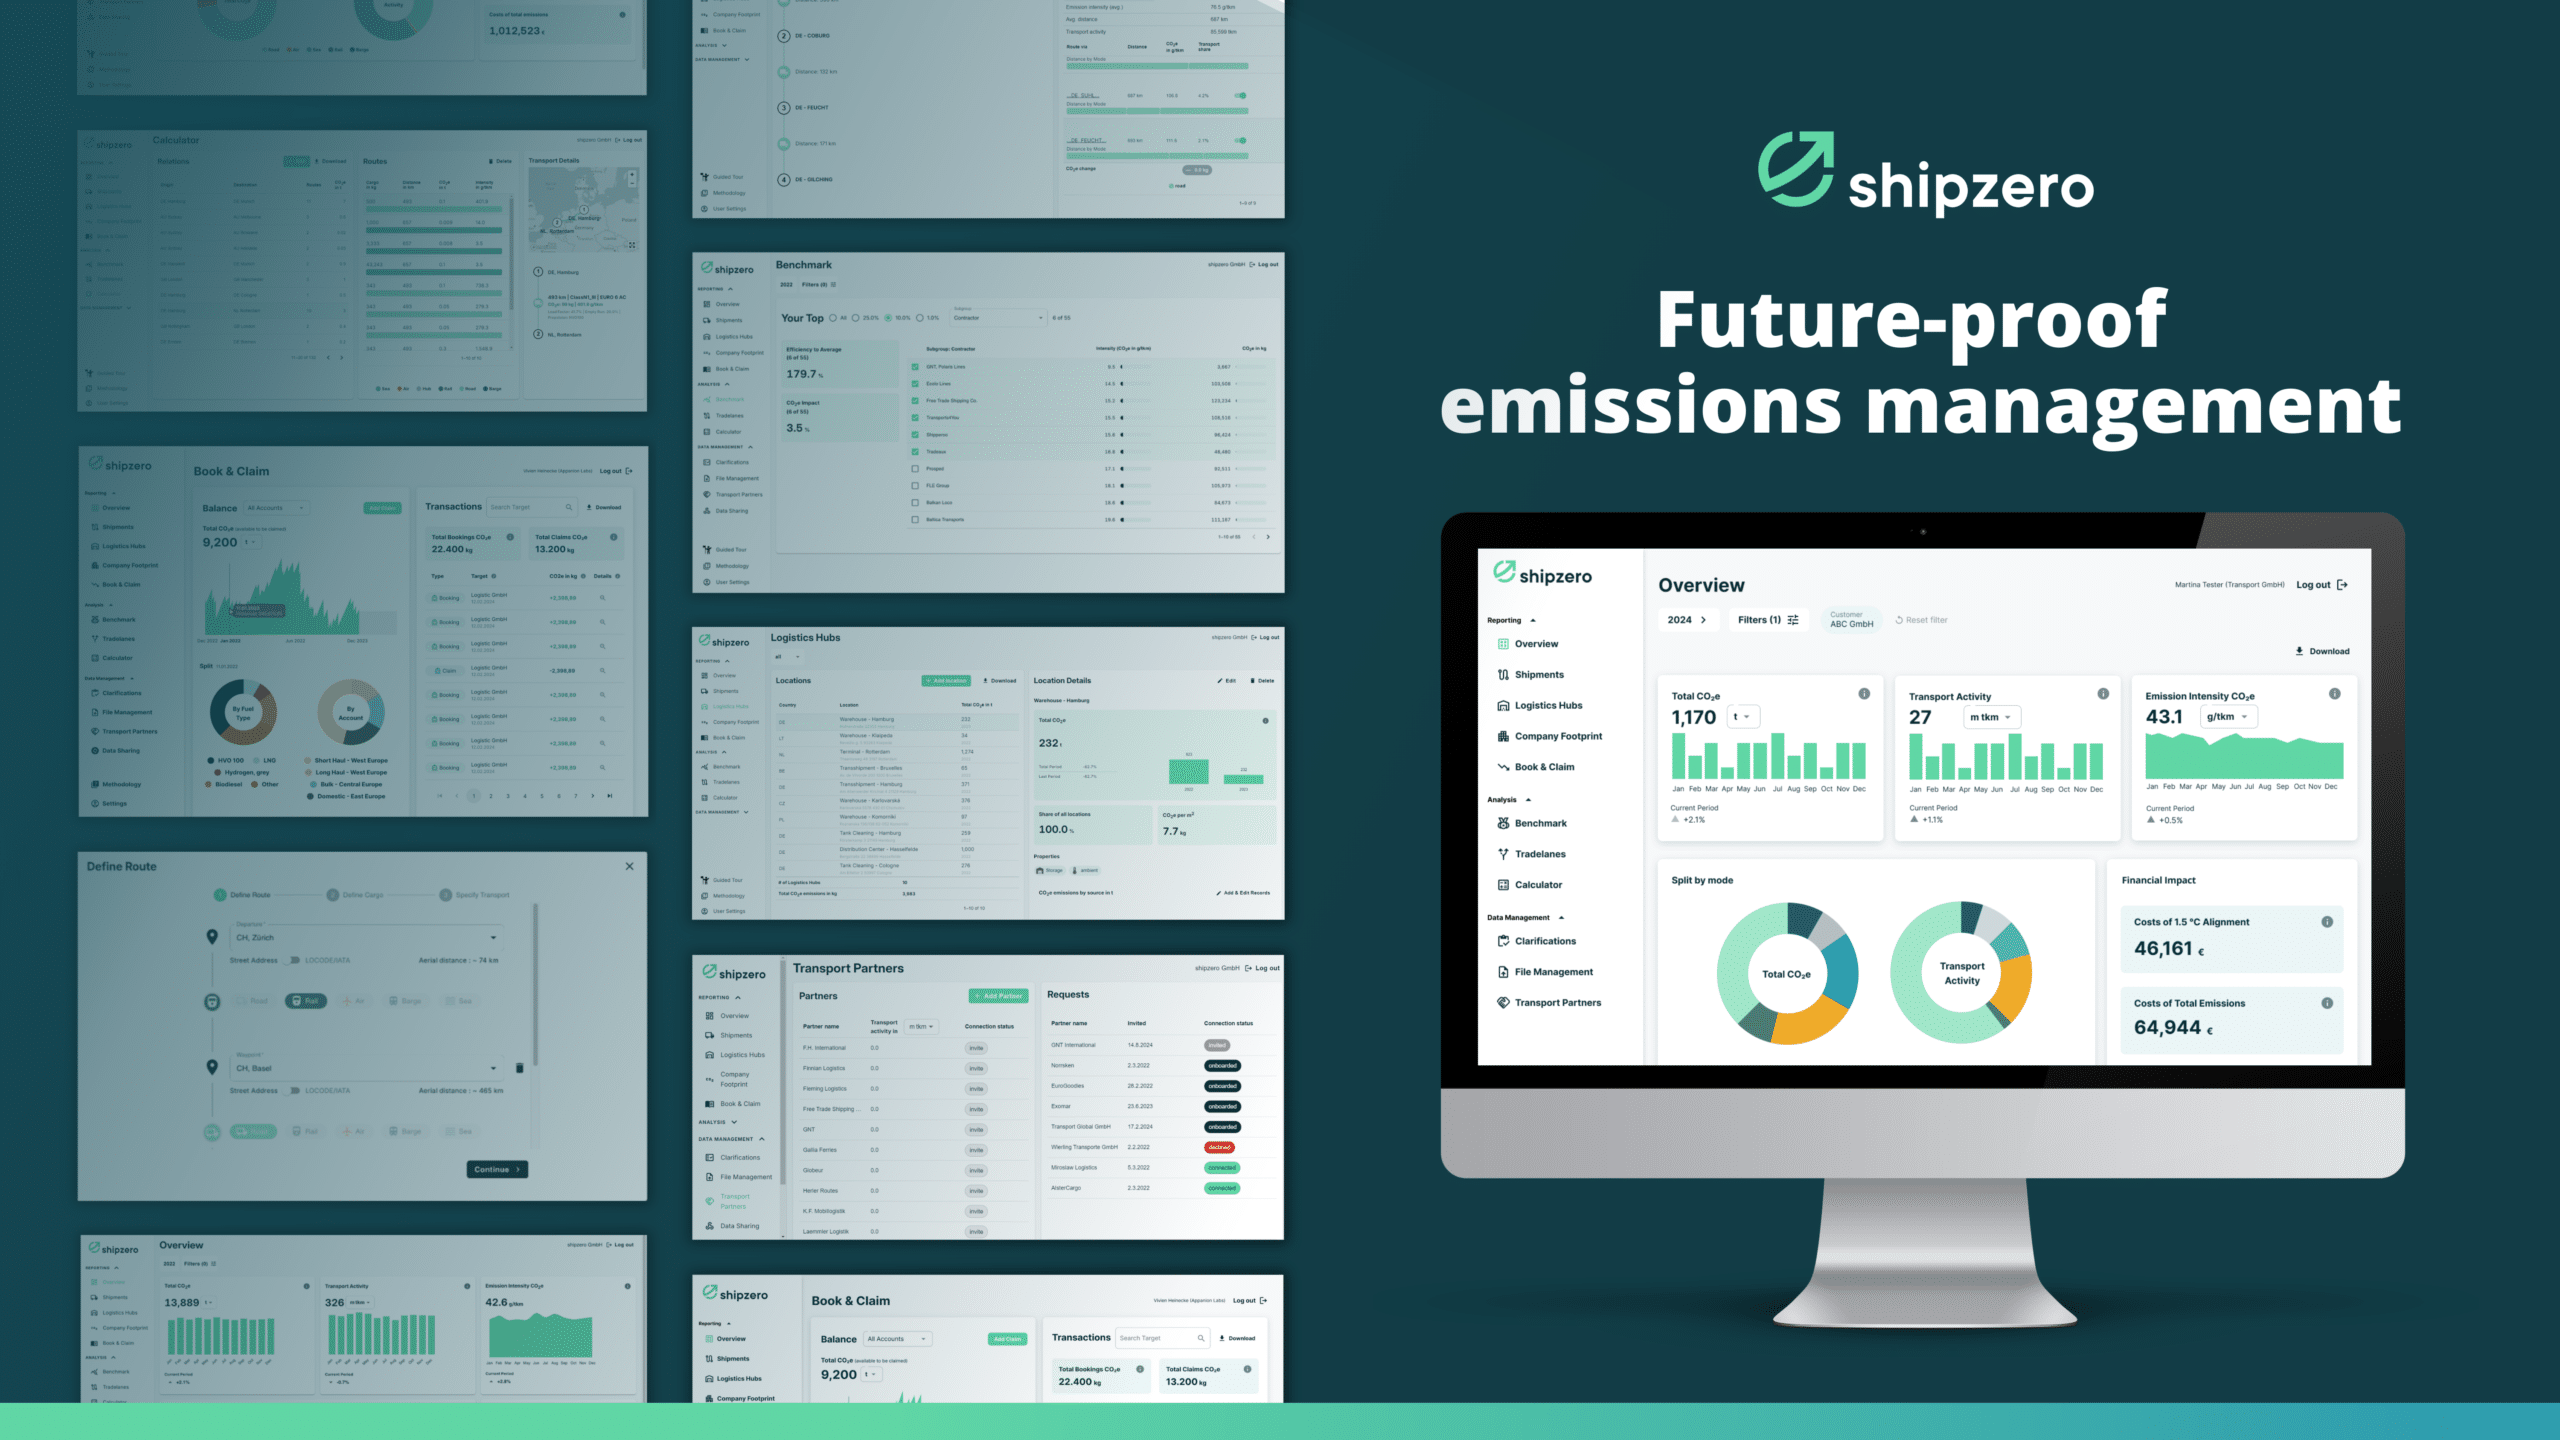This screenshot has height=1440, width=2560.
Task: Click the Guided Tour icon in Benchmark window
Action: (706, 549)
